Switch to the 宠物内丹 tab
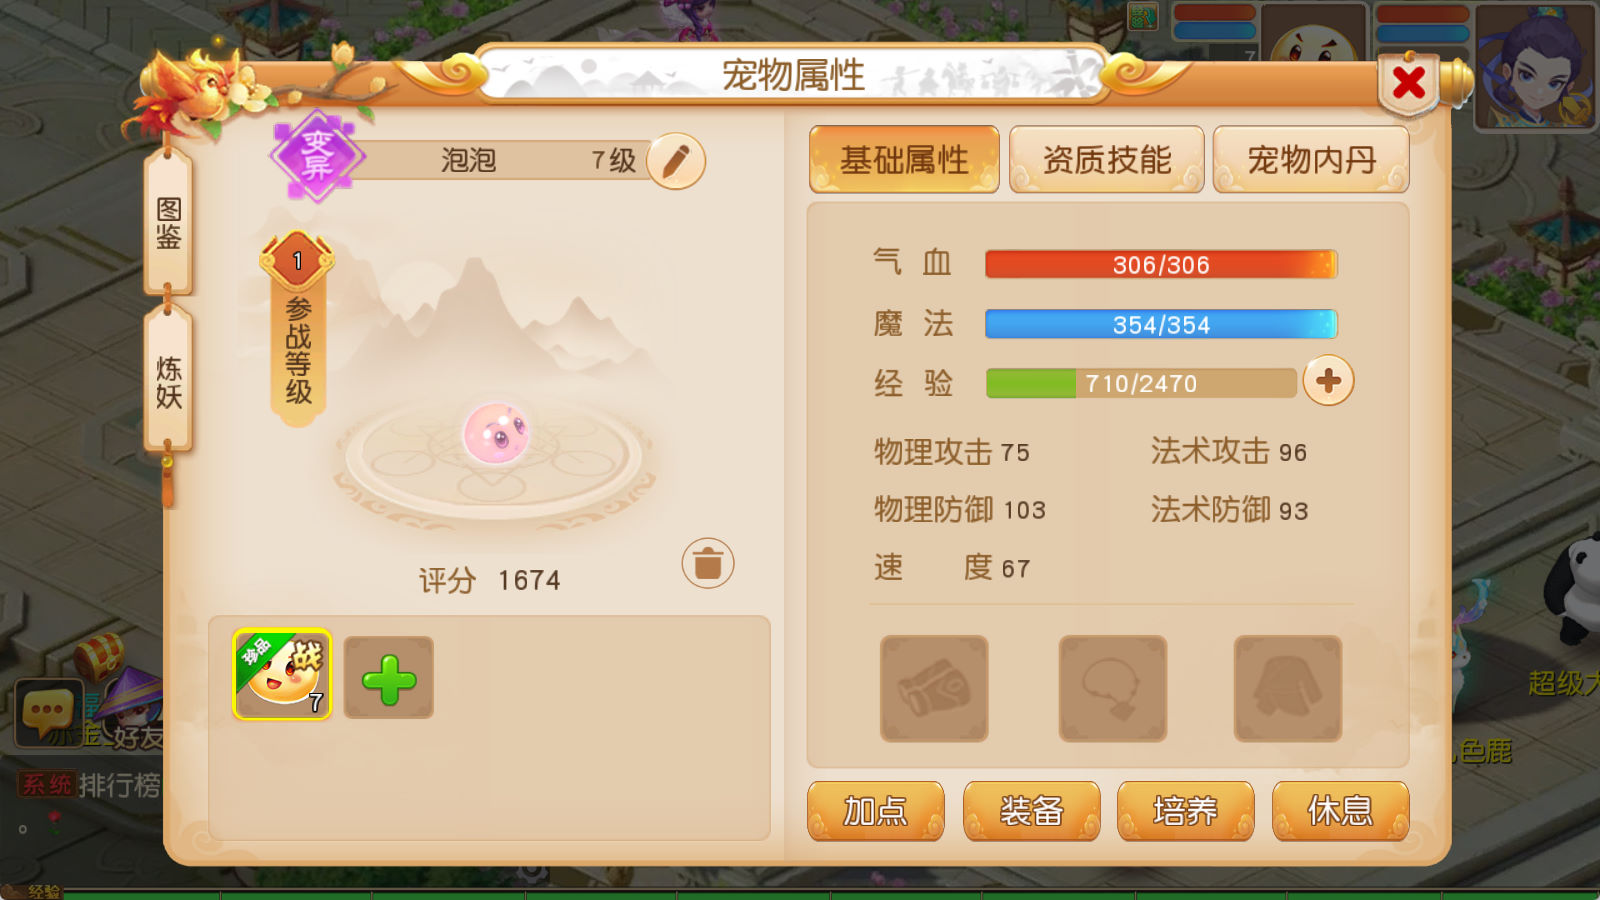This screenshot has width=1600, height=900. pos(1311,160)
